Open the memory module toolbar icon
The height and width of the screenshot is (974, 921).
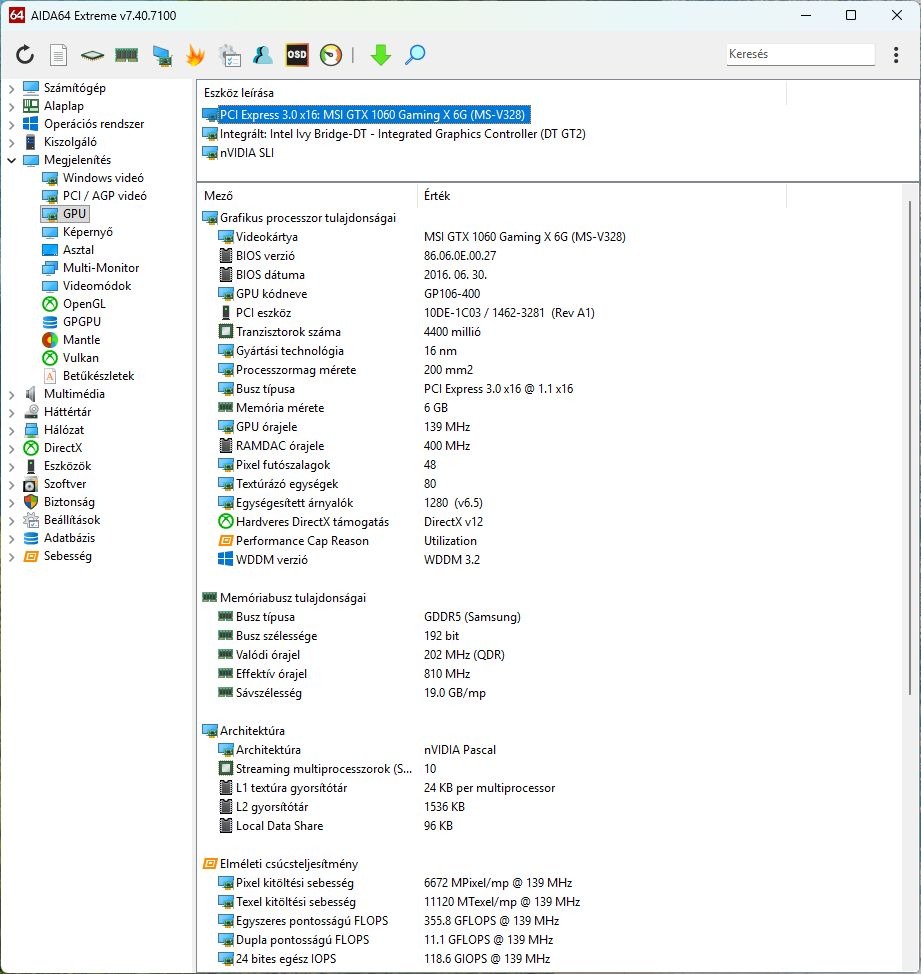pos(126,55)
